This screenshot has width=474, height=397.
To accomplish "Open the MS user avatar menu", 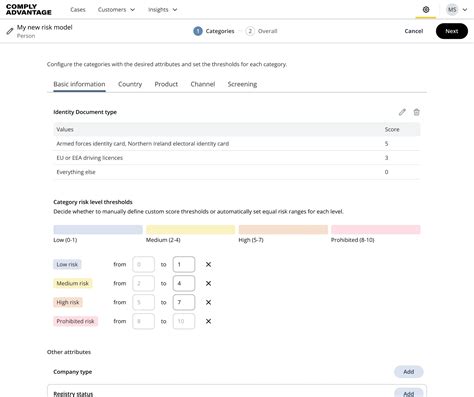I will (457, 10).
